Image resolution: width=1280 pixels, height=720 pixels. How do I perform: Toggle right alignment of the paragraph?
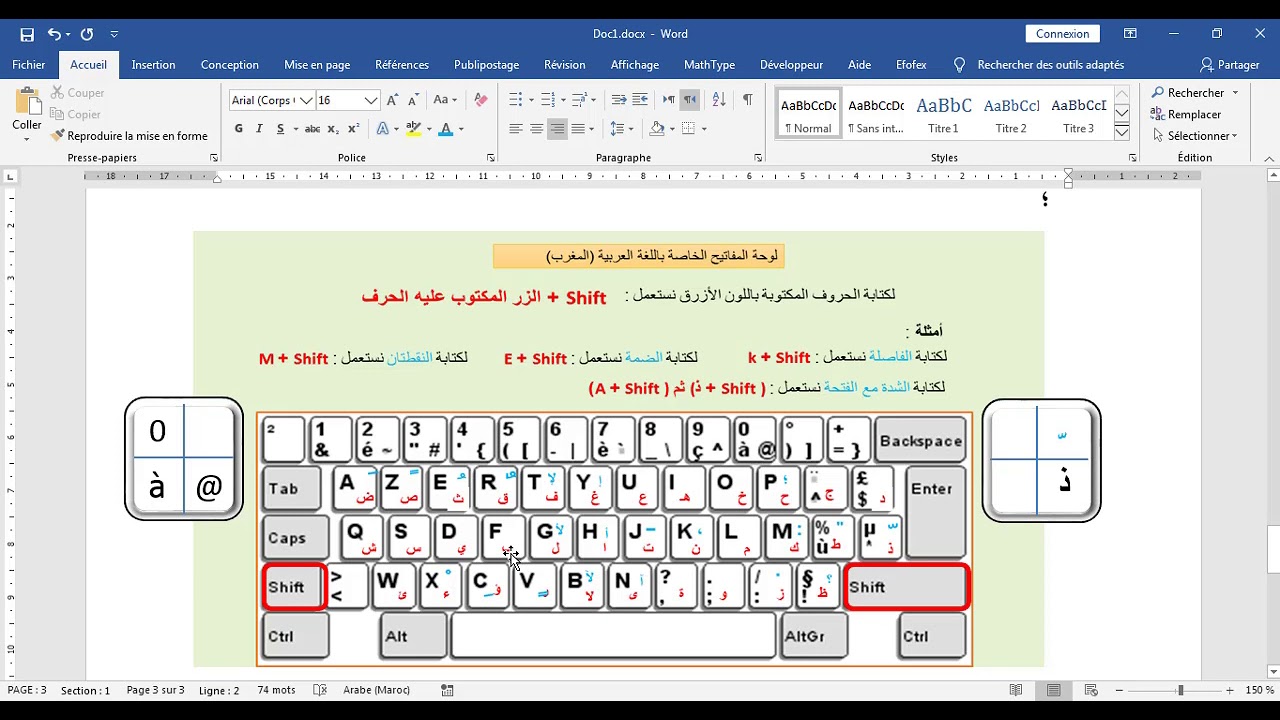click(x=557, y=129)
